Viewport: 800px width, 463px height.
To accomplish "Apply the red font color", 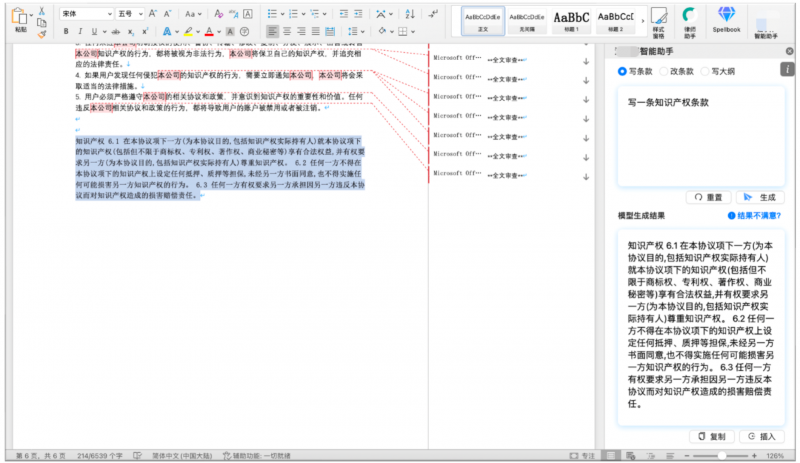I will tap(209, 32).
